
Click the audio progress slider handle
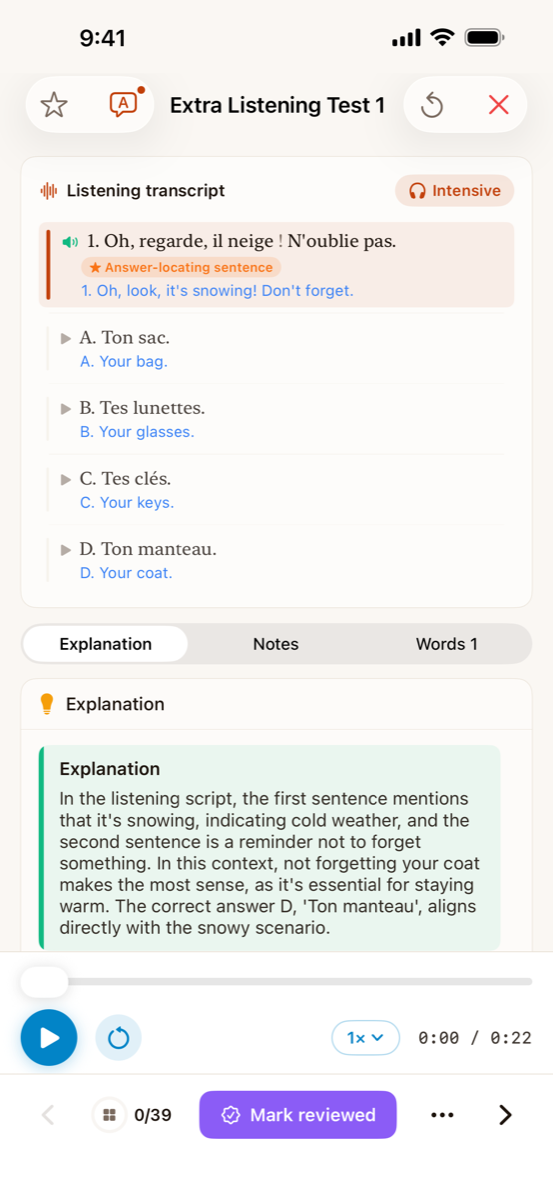[45, 982]
